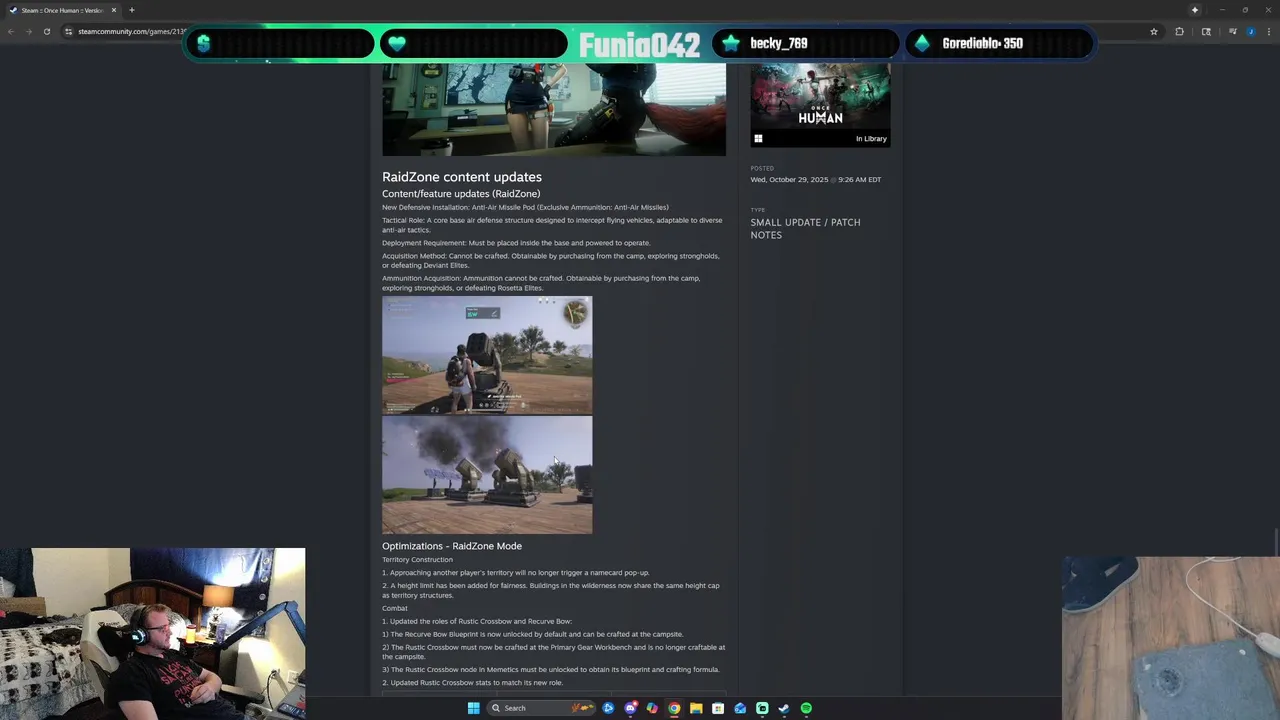Open Discord from the taskbar
Viewport: 1280px width, 720px height.
coord(630,708)
